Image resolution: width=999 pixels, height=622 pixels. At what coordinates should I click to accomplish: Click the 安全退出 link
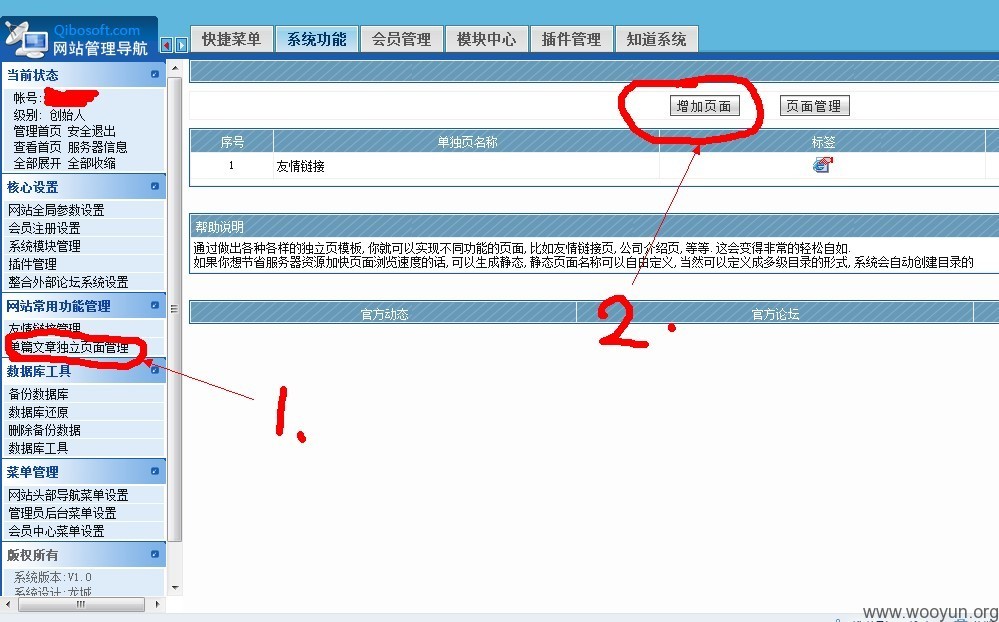click(92, 131)
